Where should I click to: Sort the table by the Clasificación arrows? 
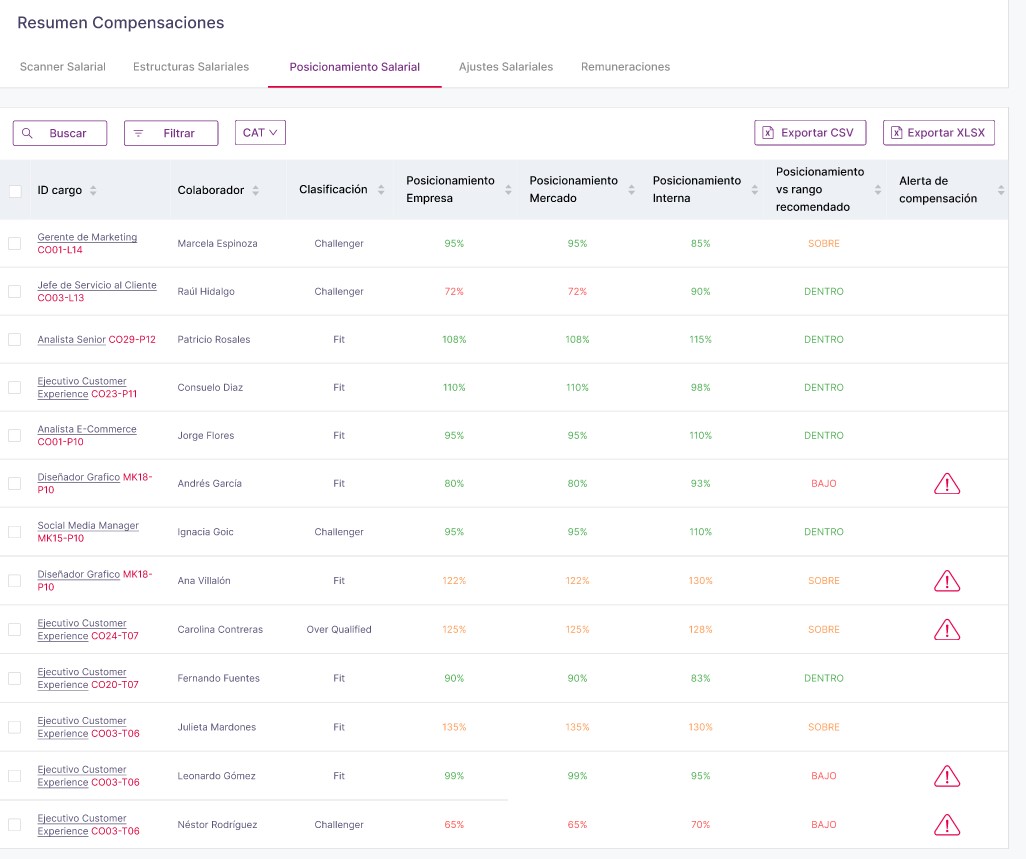pyautogui.click(x=381, y=190)
